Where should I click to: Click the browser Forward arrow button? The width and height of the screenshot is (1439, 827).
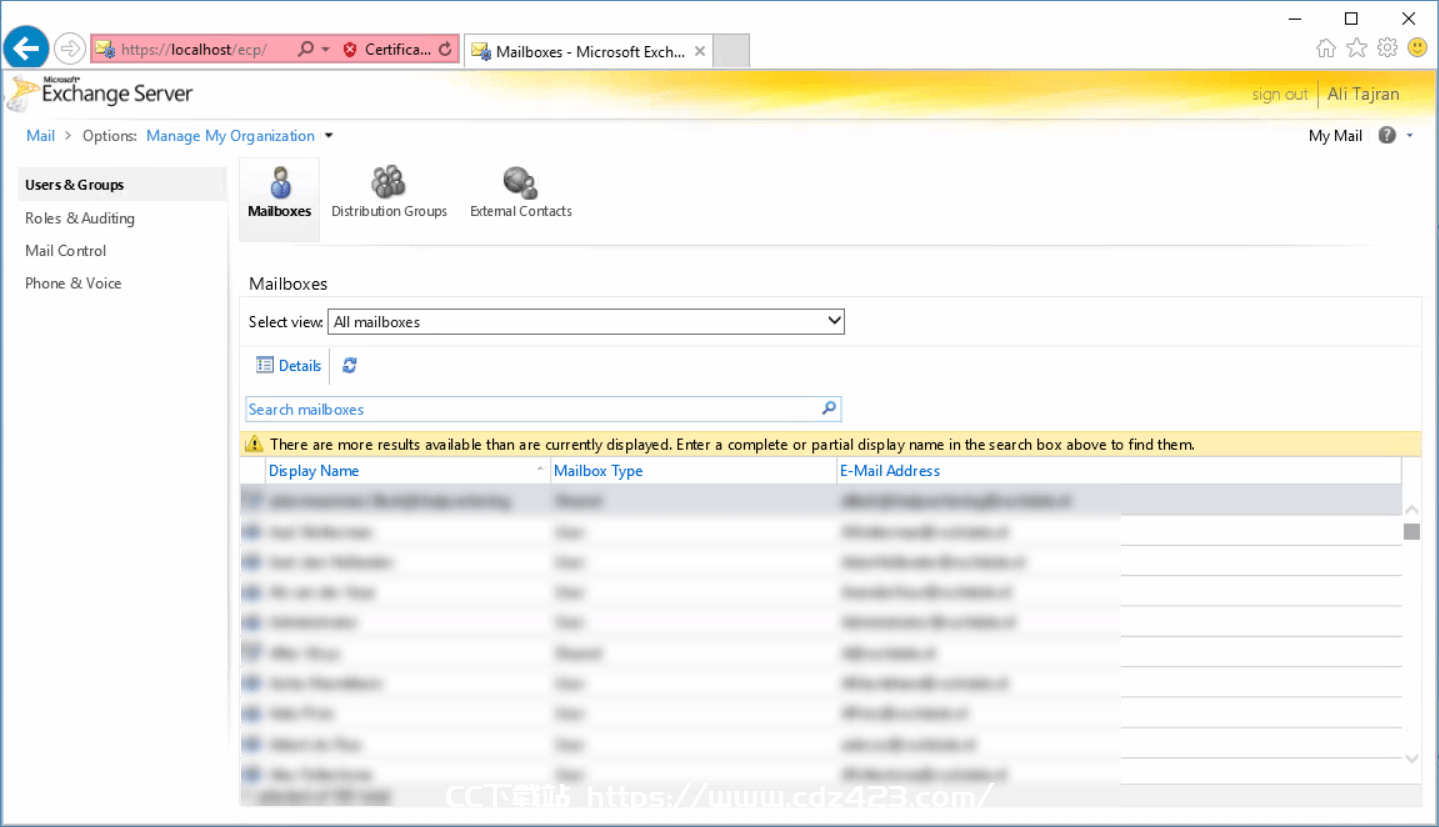pyautogui.click(x=69, y=48)
